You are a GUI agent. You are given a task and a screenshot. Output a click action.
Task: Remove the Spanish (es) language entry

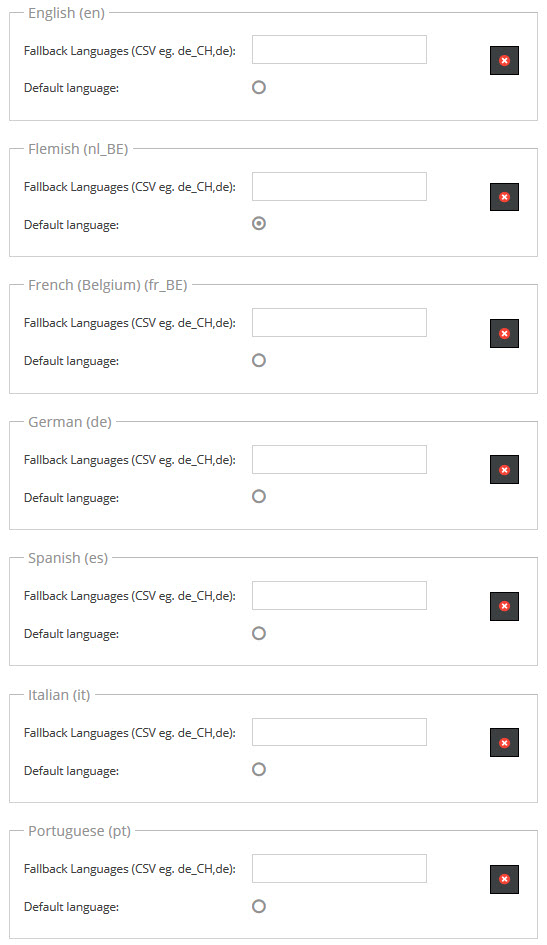point(504,606)
